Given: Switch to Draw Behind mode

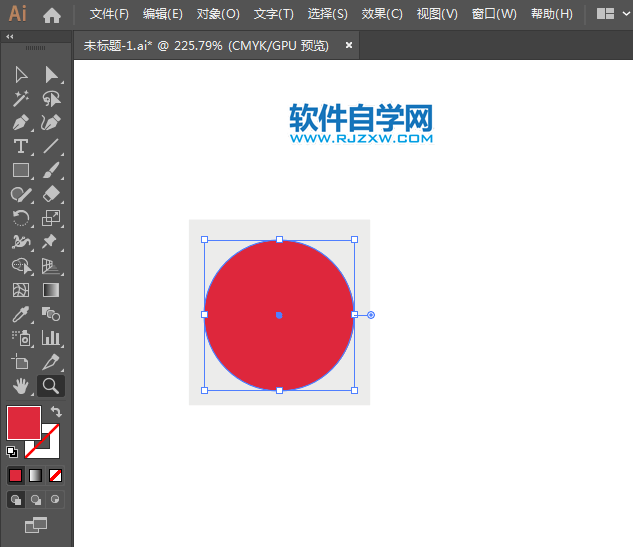Looking at the screenshot, I should point(36,499).
